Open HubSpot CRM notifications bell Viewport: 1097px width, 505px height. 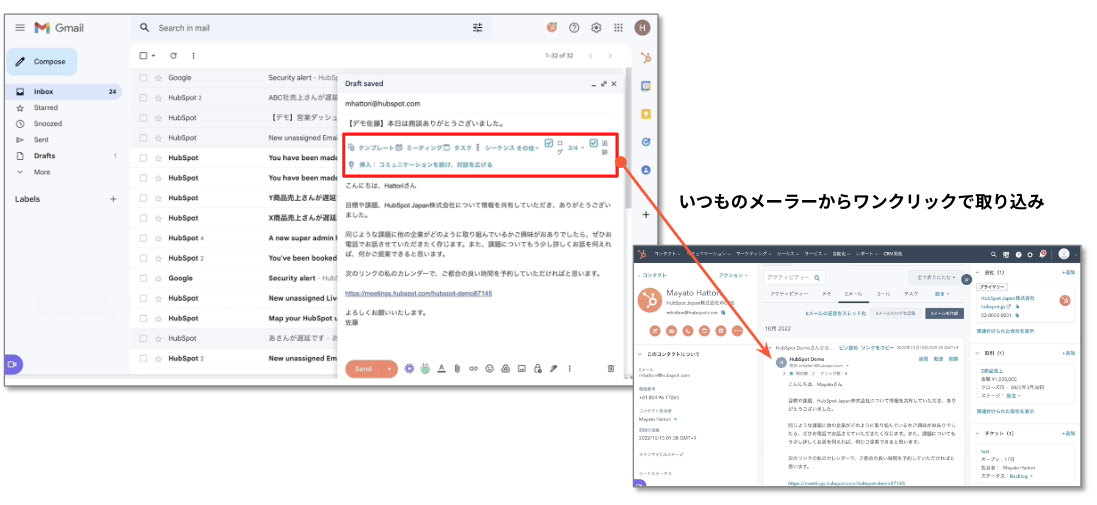(1043, 255)
